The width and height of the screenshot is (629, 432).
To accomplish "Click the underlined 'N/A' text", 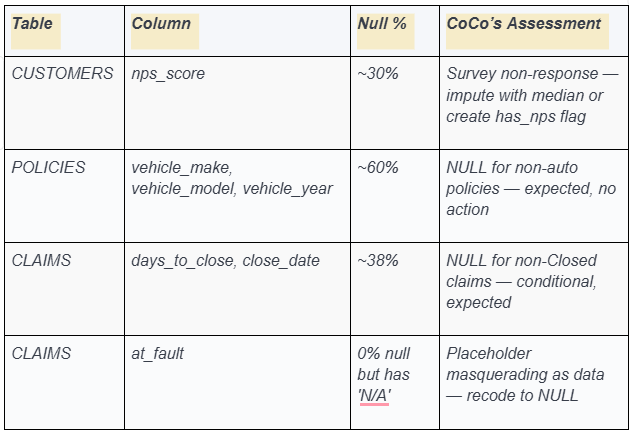I will point(374,396).
